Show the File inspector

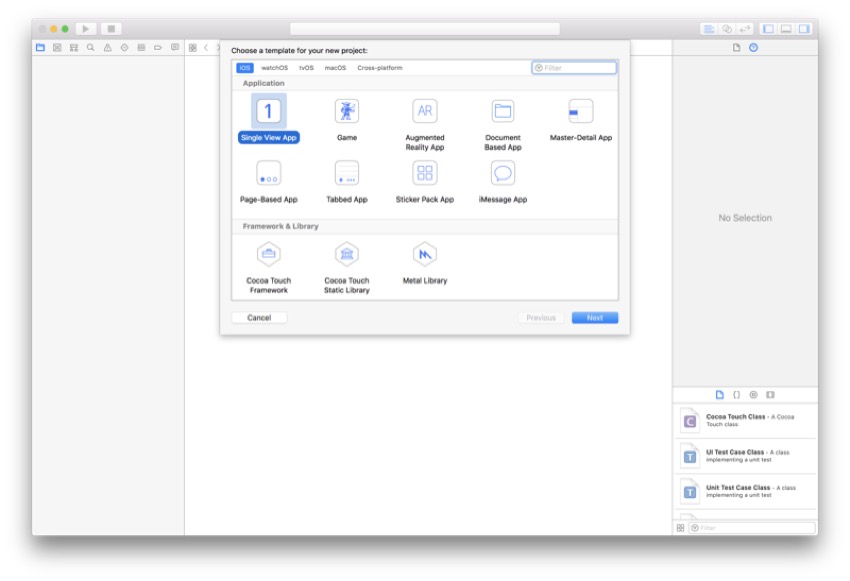pos(736,48)
